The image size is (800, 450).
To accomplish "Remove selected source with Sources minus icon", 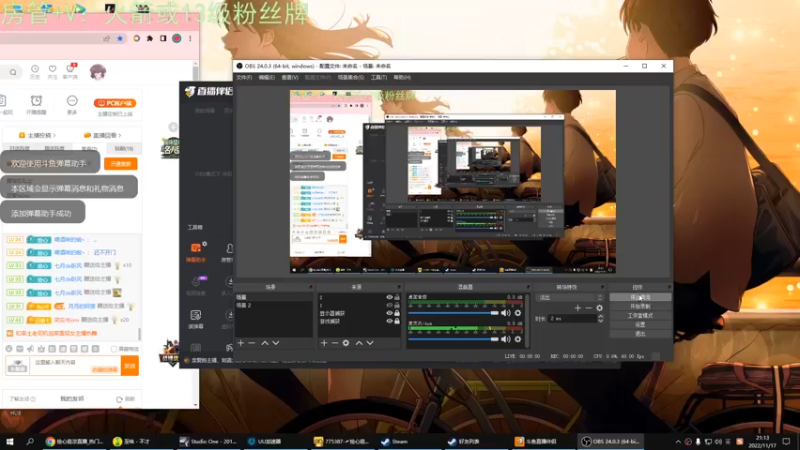I will click(x=335, y=343).
